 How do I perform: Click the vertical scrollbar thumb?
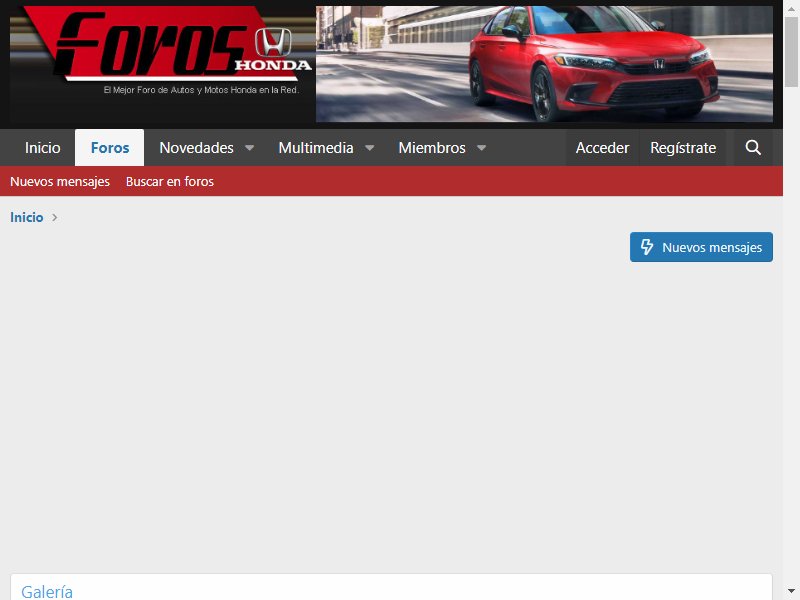791,51
